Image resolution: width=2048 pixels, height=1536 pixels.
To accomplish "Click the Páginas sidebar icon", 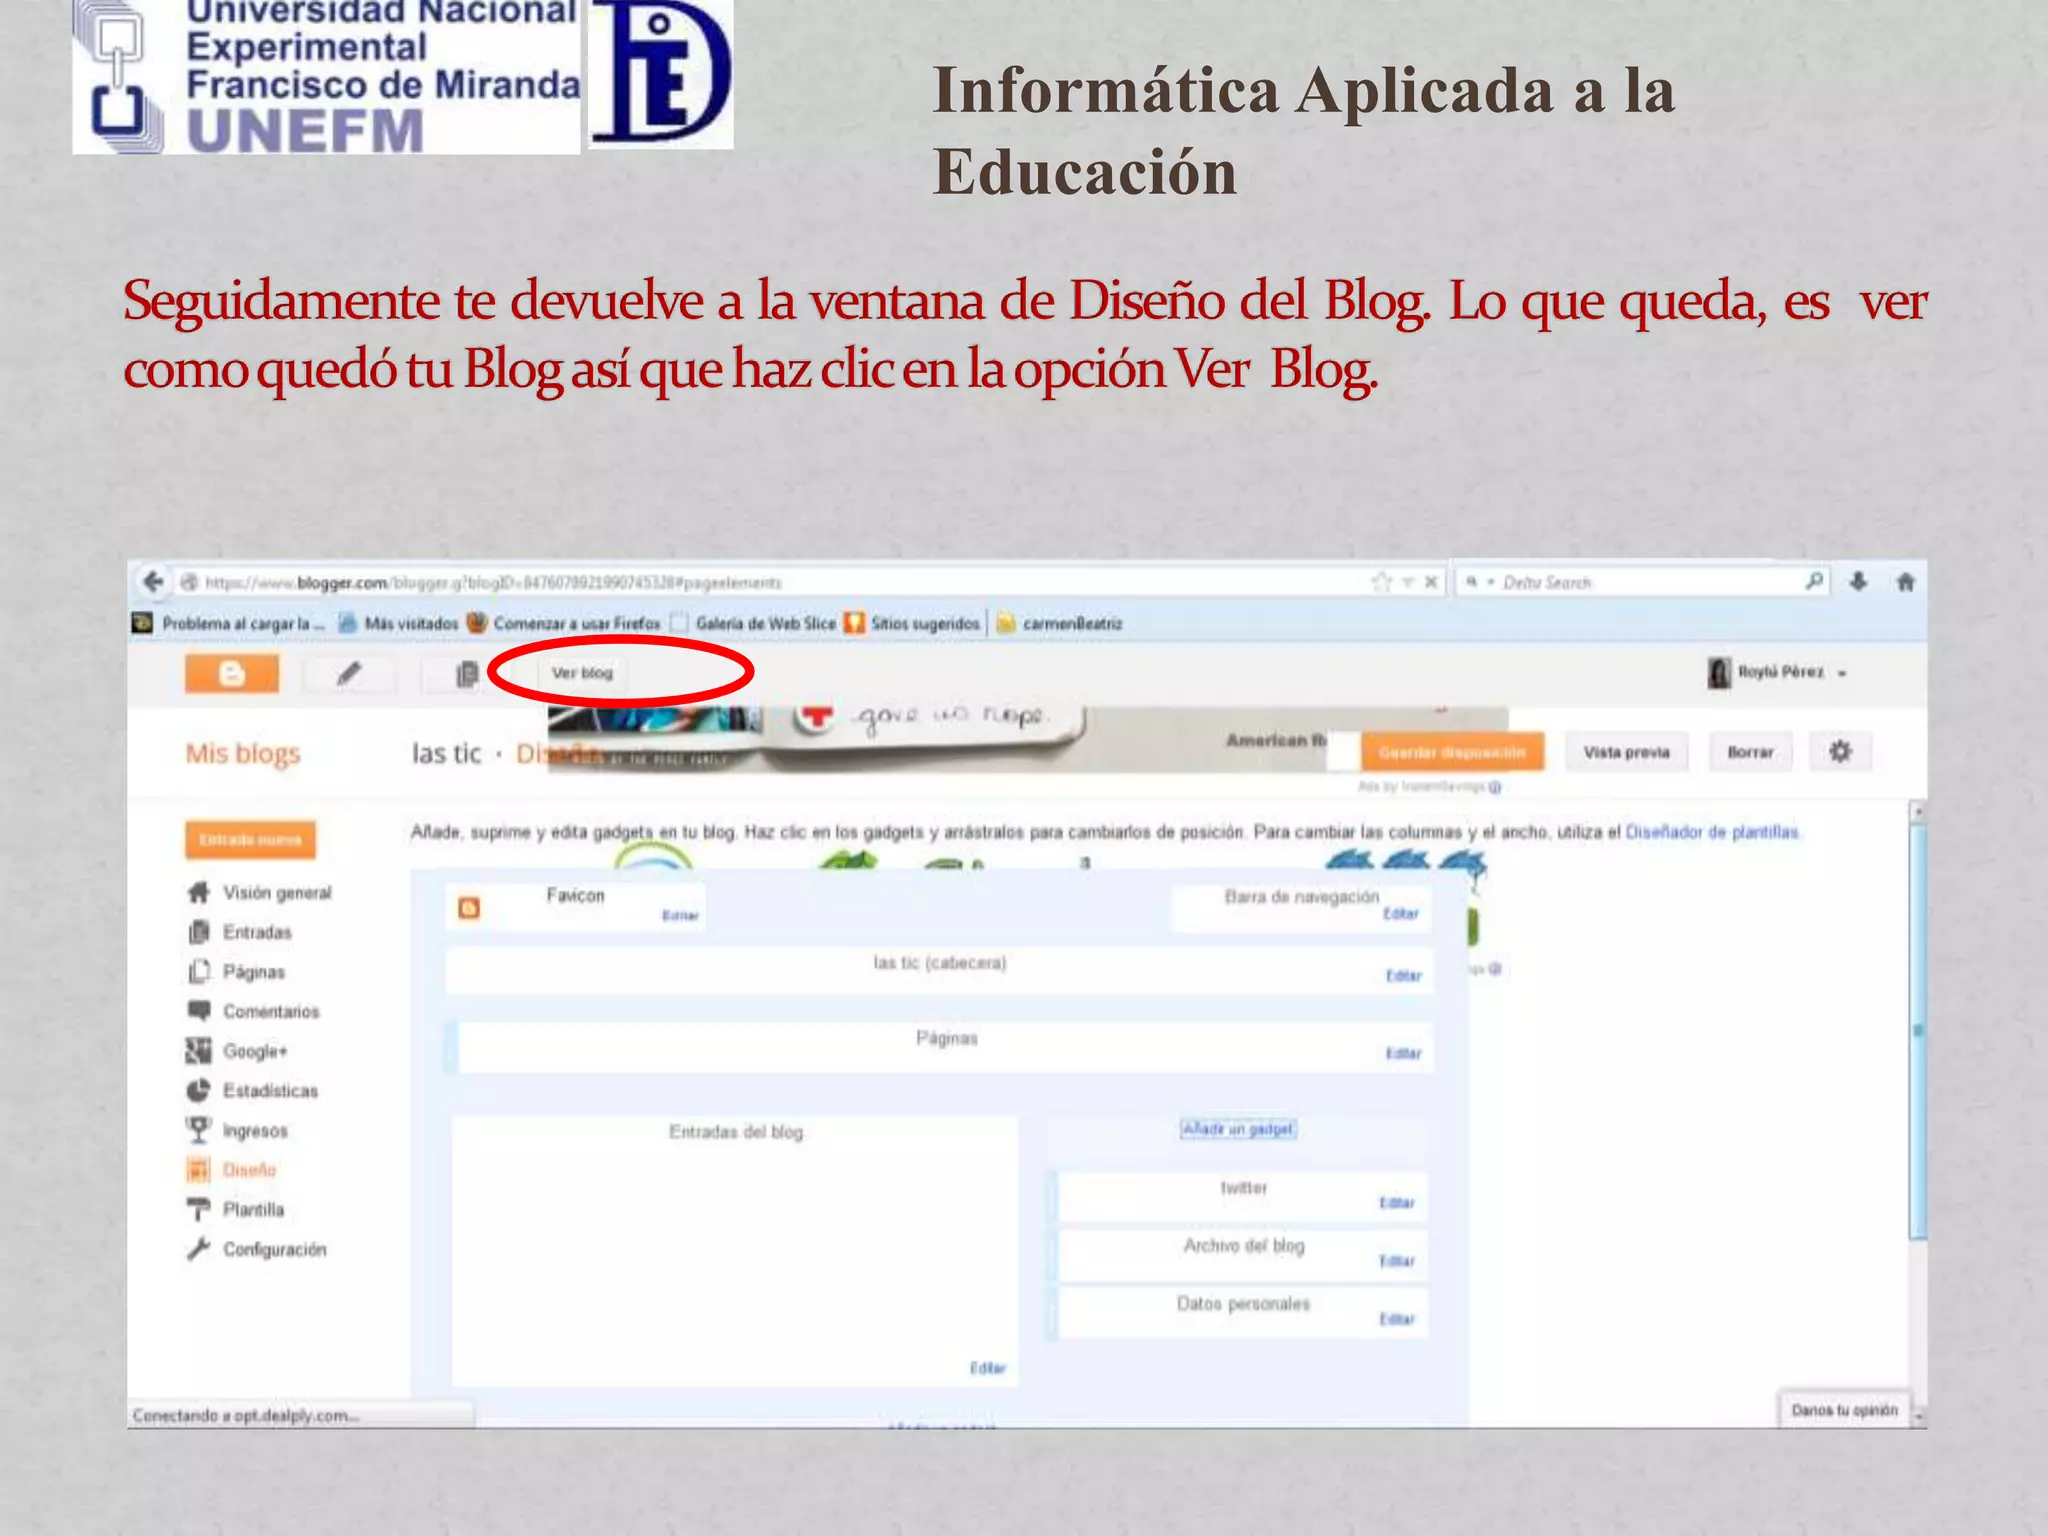I will tap(199, 971).
